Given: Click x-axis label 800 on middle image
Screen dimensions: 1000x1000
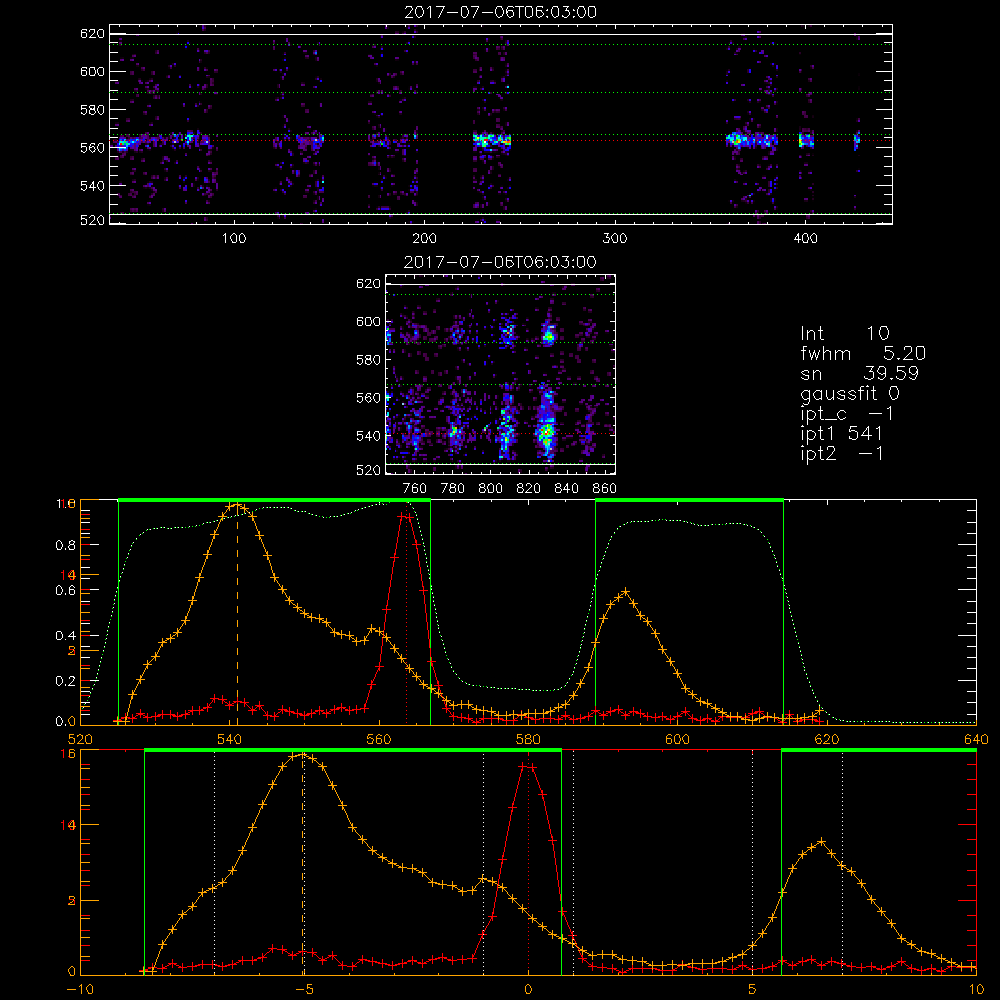Looking at the screenshot, I should 490,489.
